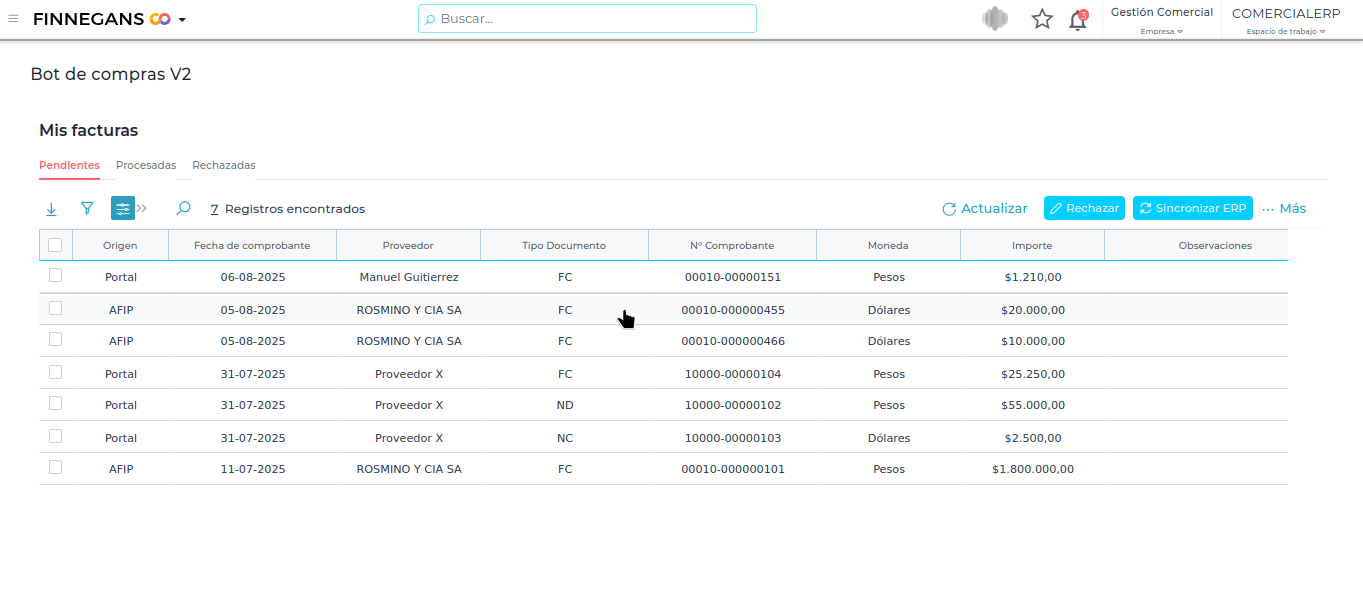
Task: Click the column settings sliders icon
Action: tap(122, 208)
